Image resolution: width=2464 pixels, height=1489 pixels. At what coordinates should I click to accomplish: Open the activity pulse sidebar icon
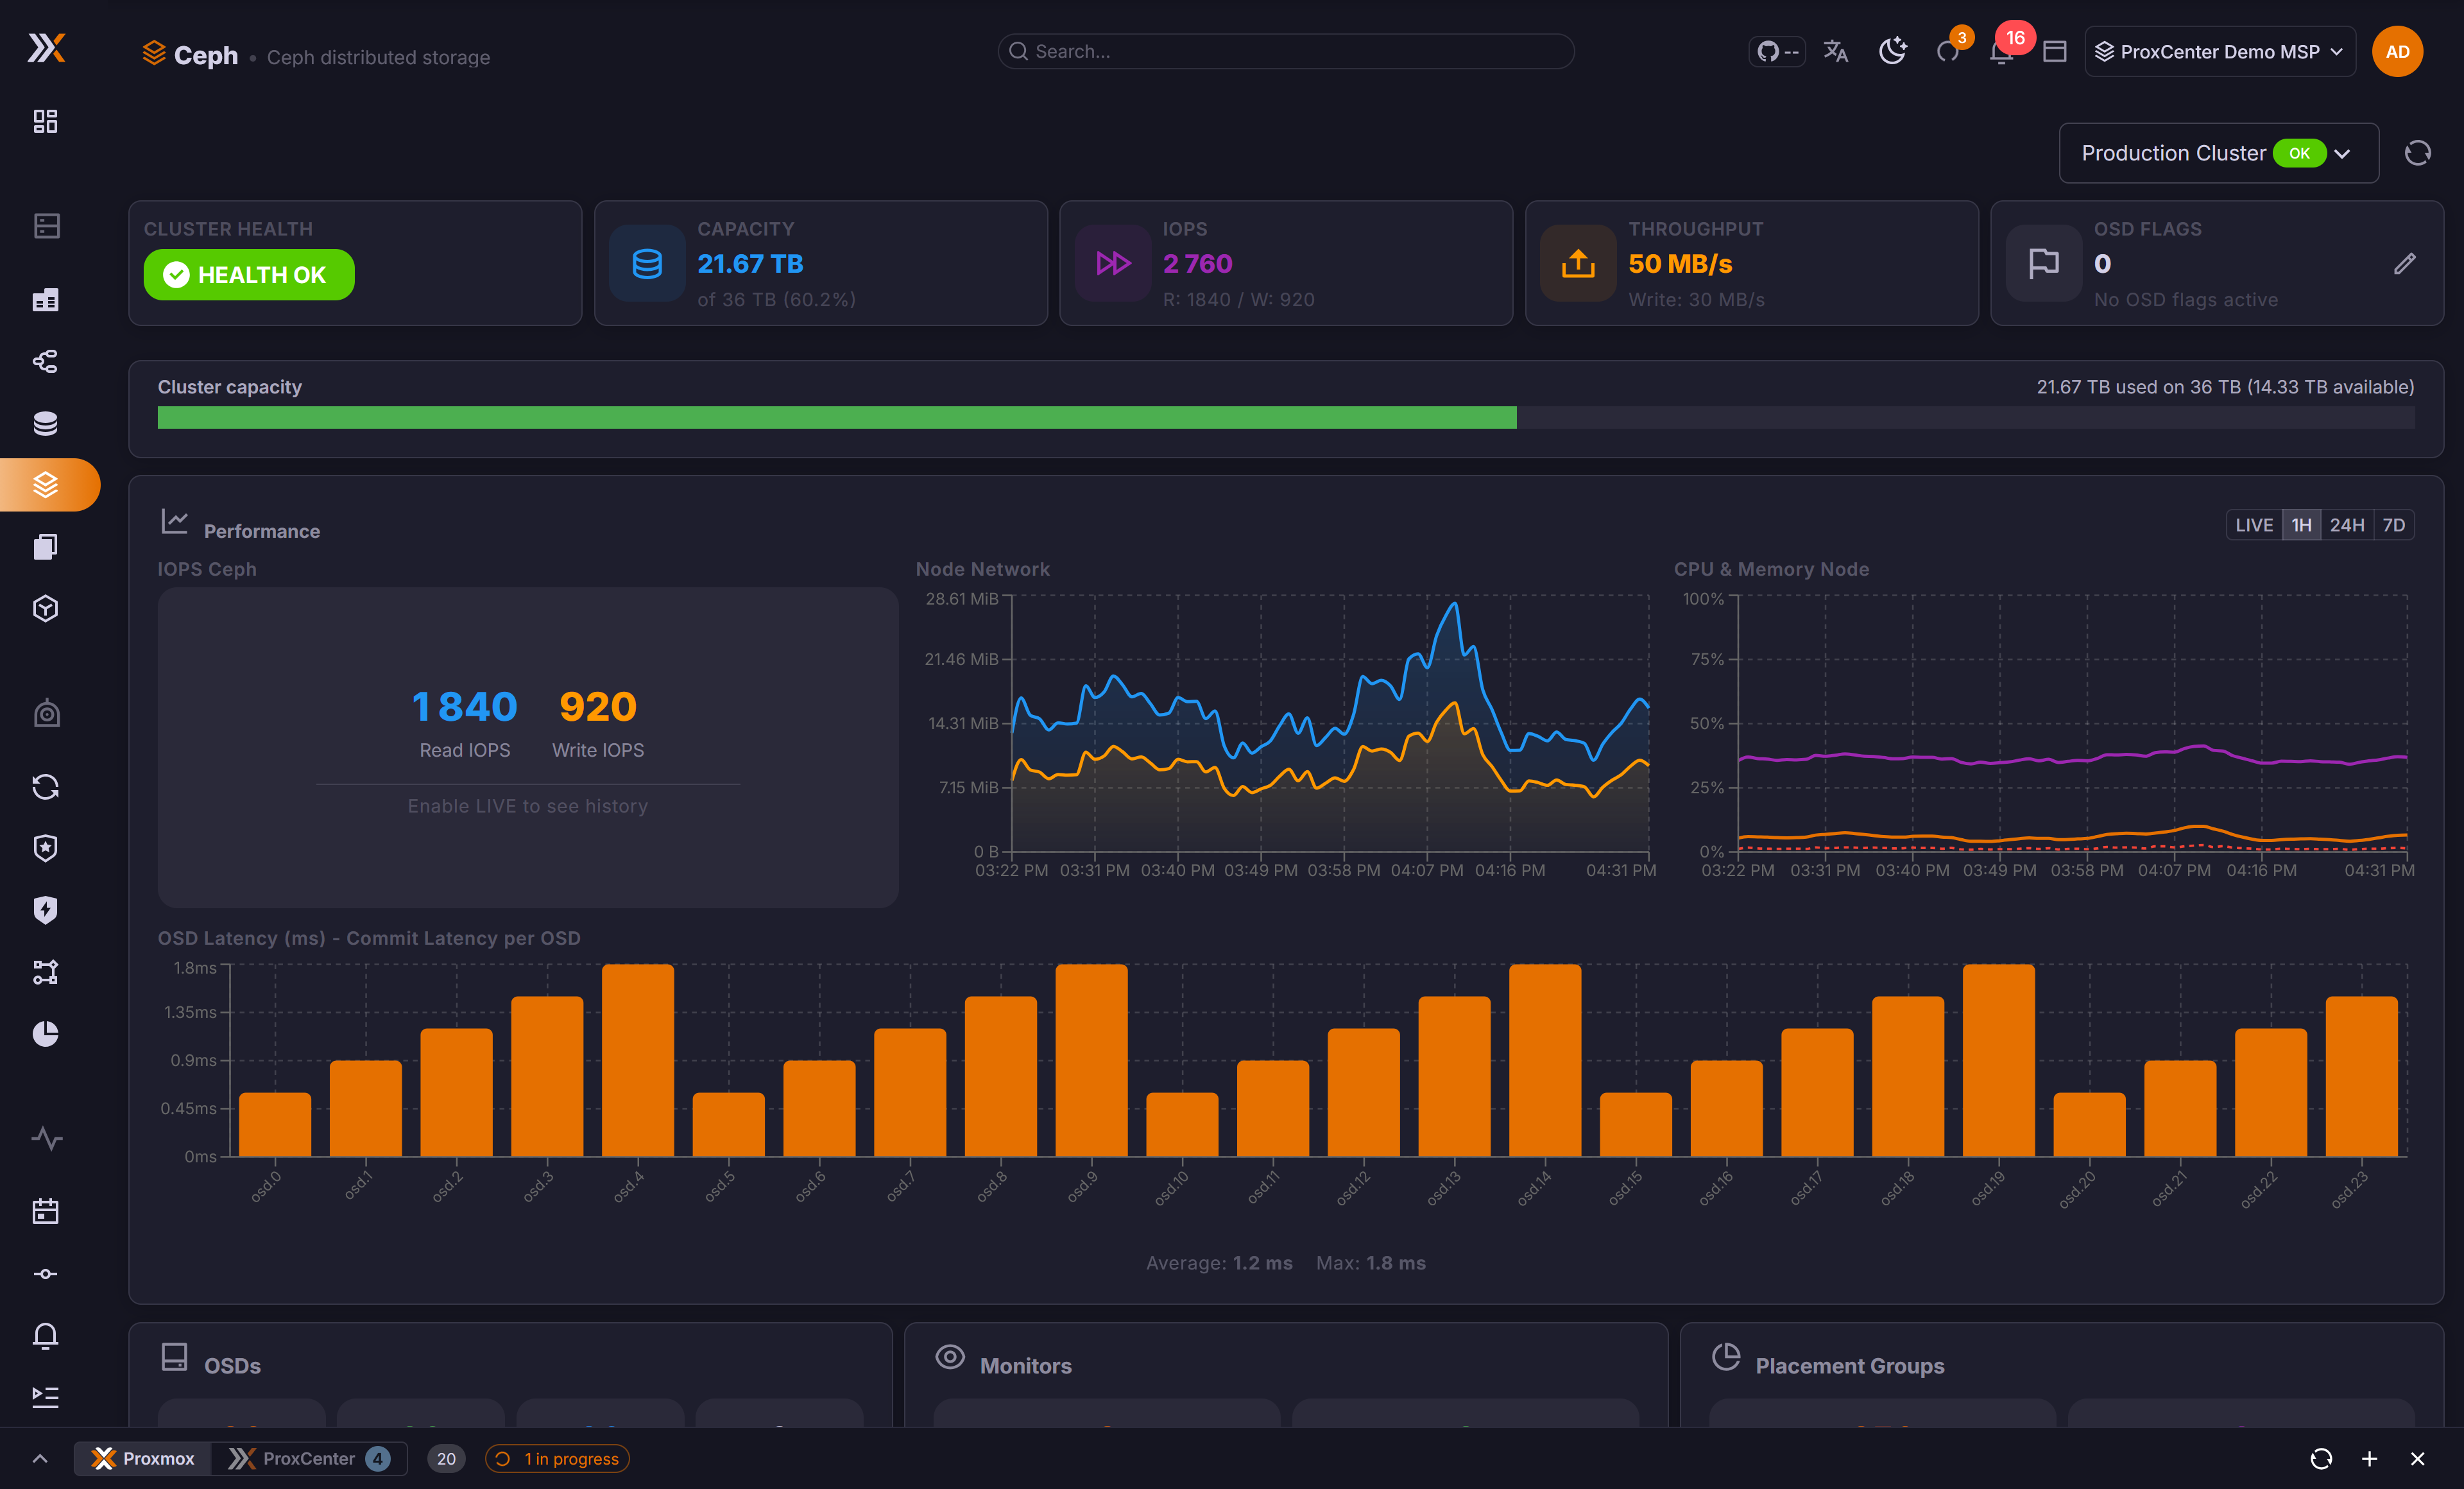click(x=46, y=1138)
